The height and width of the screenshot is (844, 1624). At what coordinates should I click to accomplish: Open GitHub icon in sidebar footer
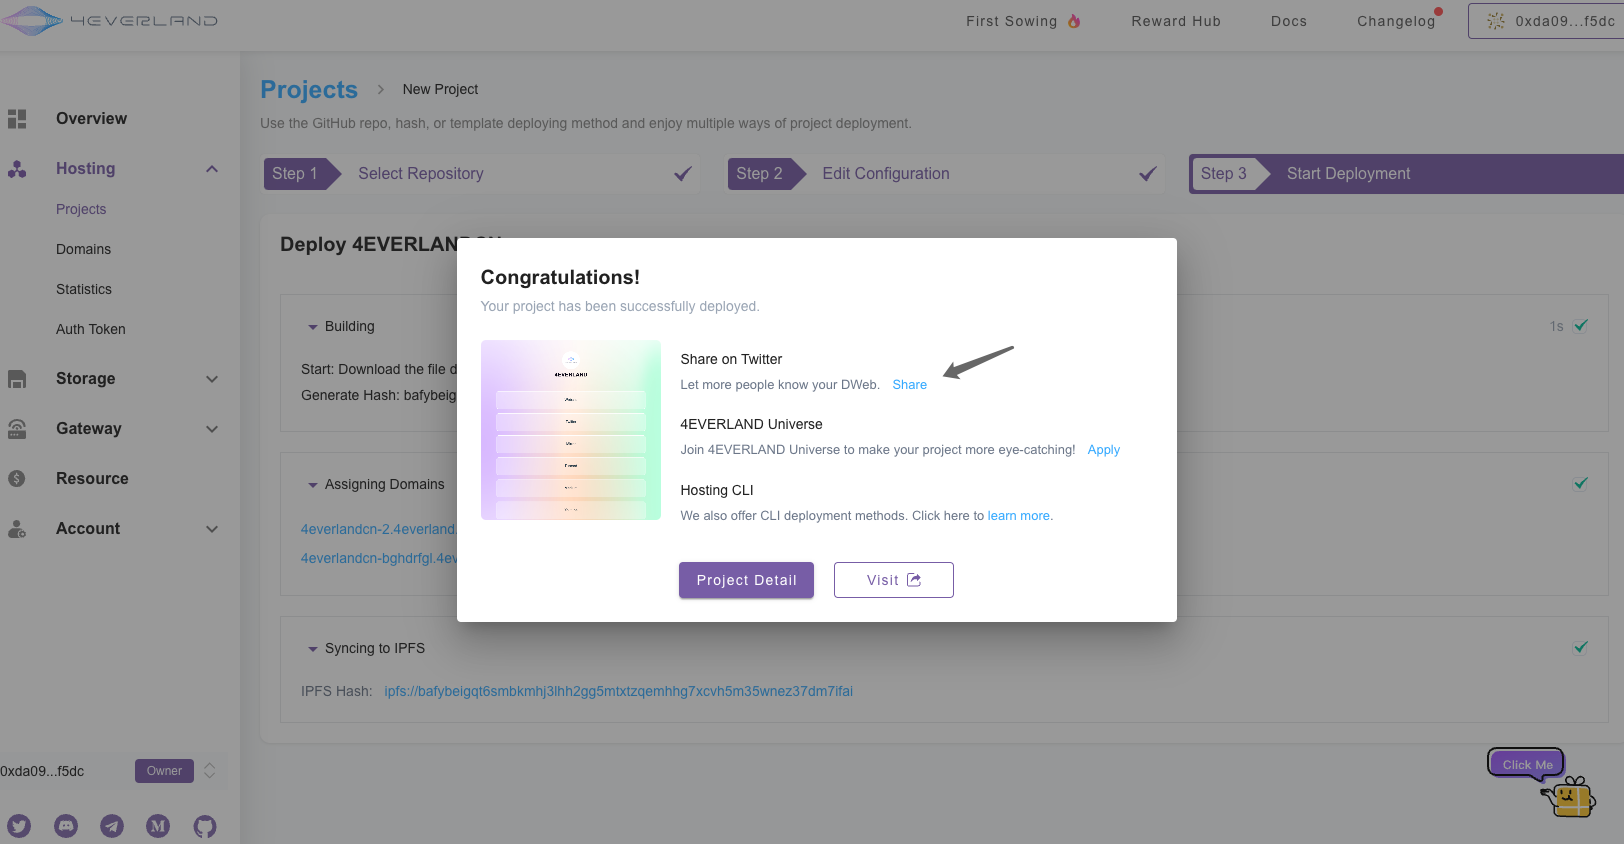tap(205, 826)
